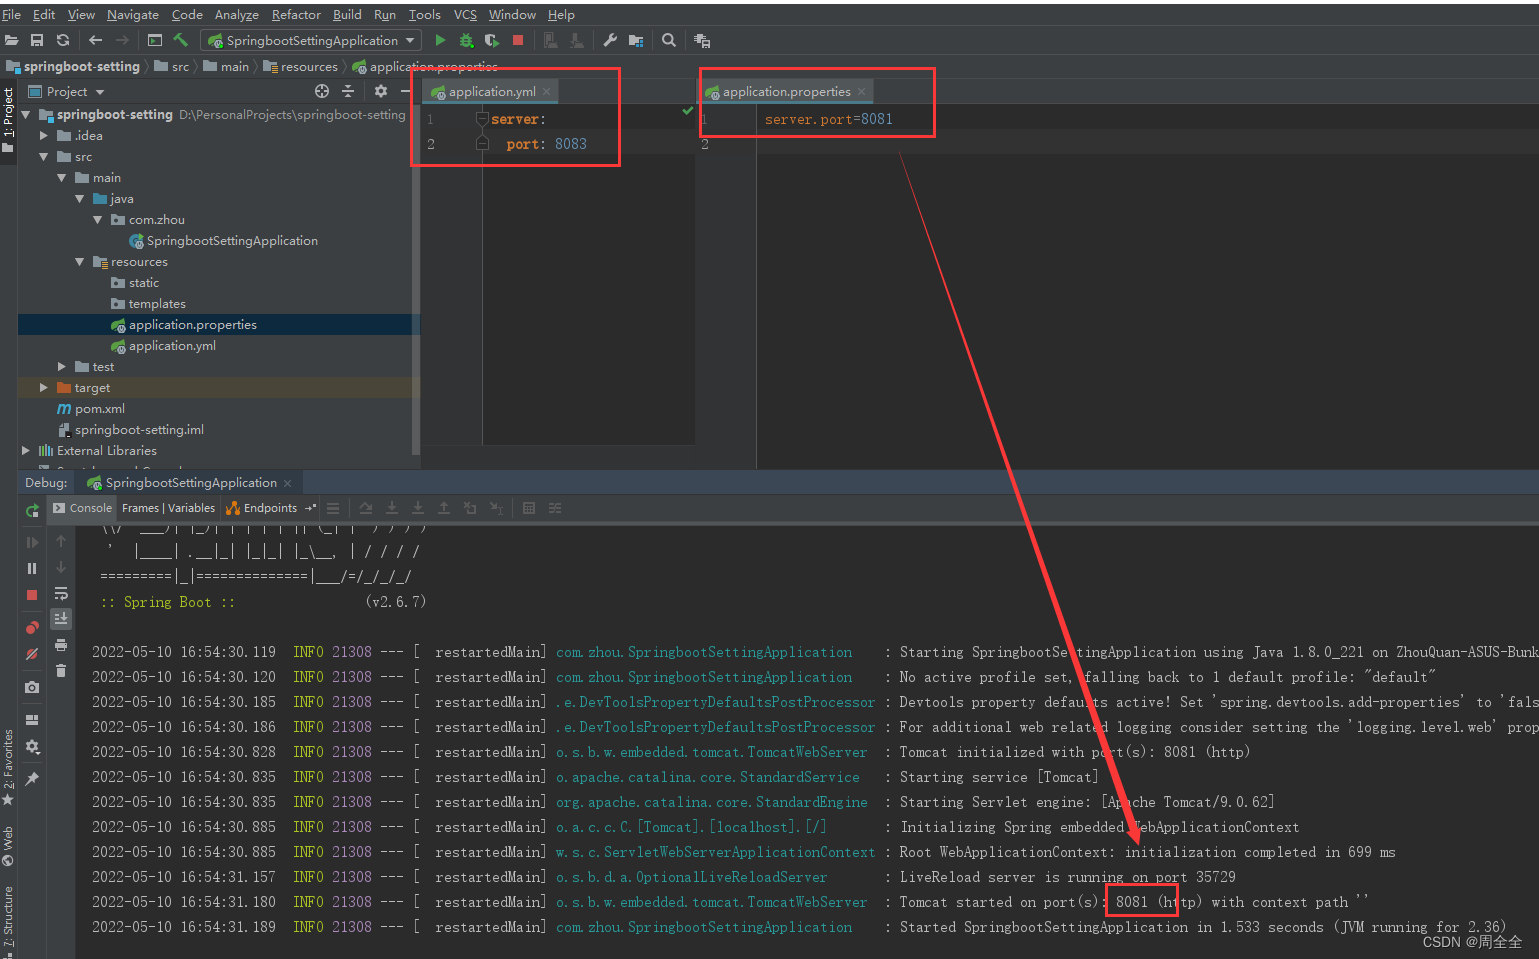Expand the .idea folder arrow

(x=44, y=136)
